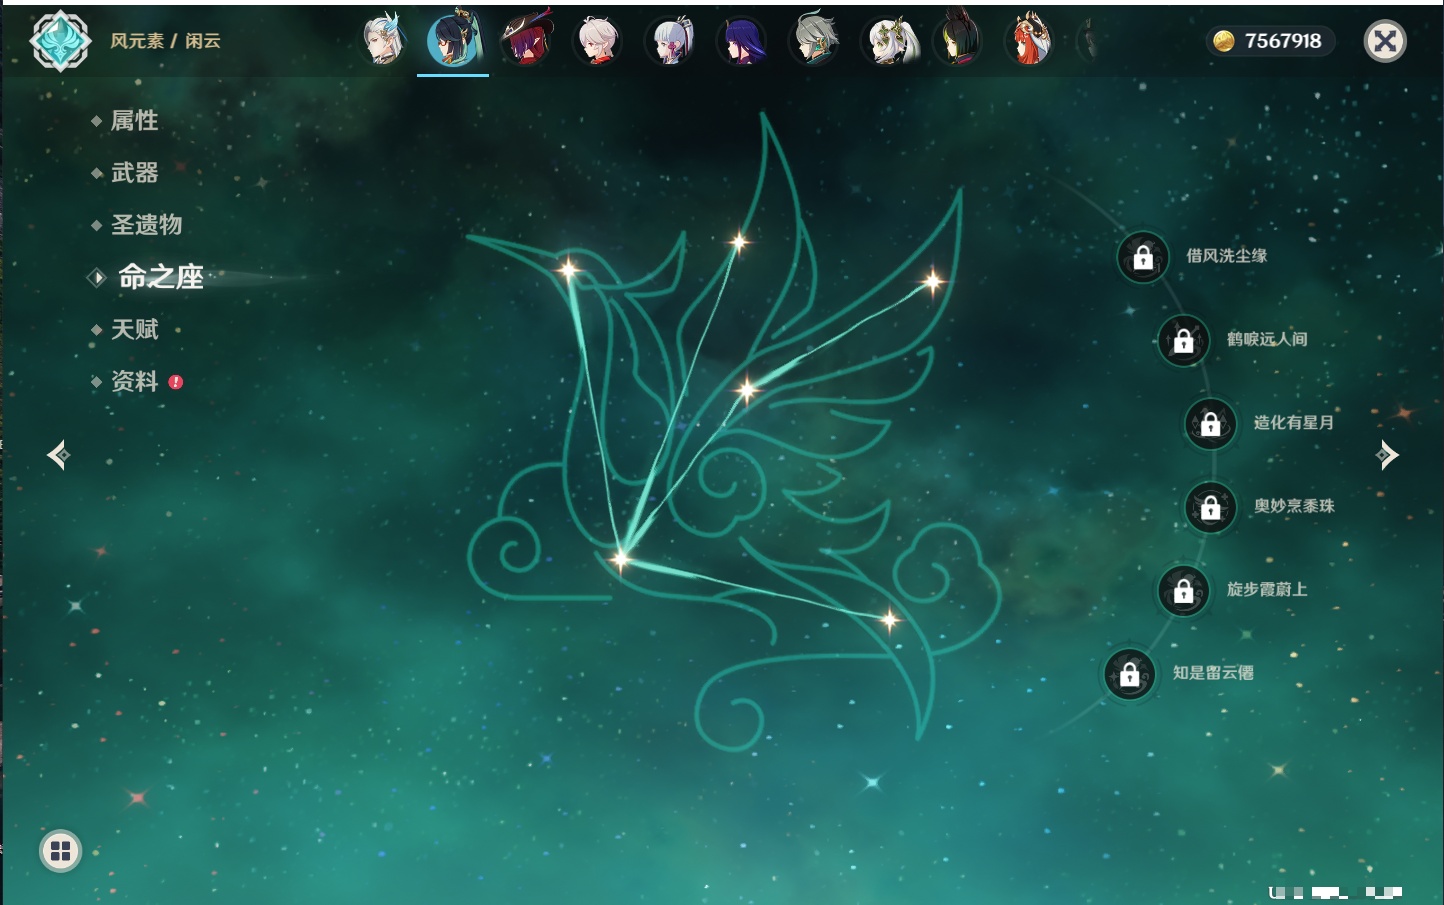Select Nilou's red-haired horned portrait
Viewport: 1444px width, 905px height.
tap(1030, 40)
